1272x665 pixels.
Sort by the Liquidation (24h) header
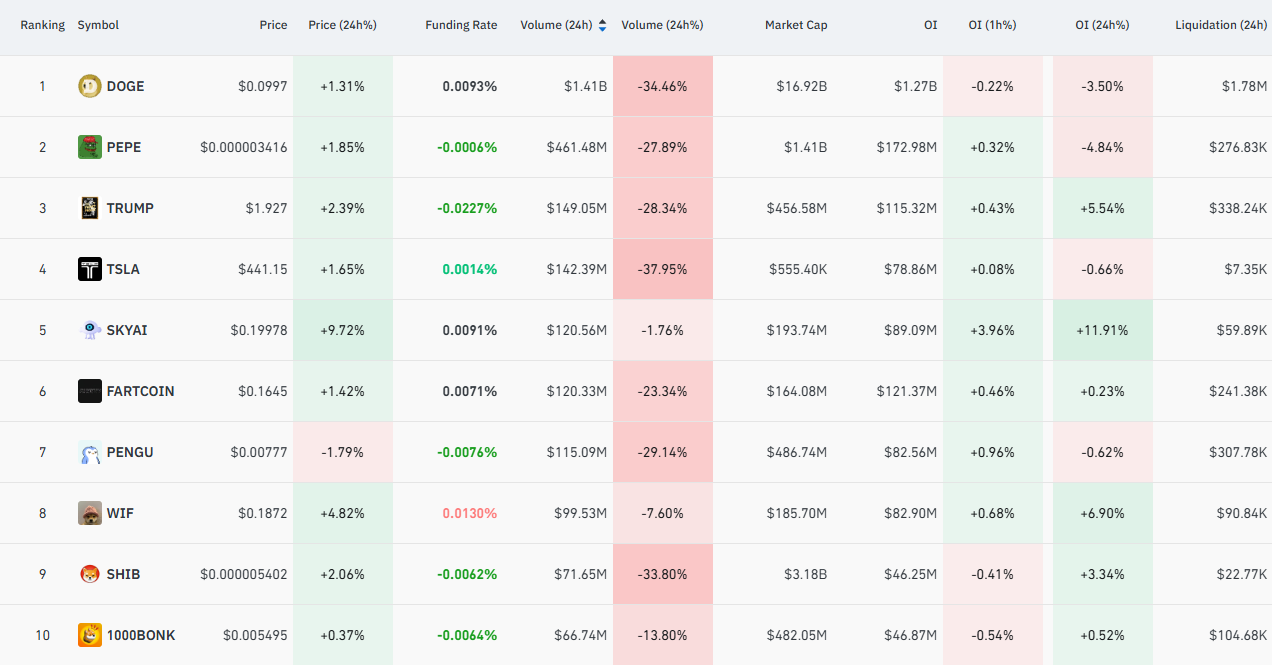coord(1221,25)
